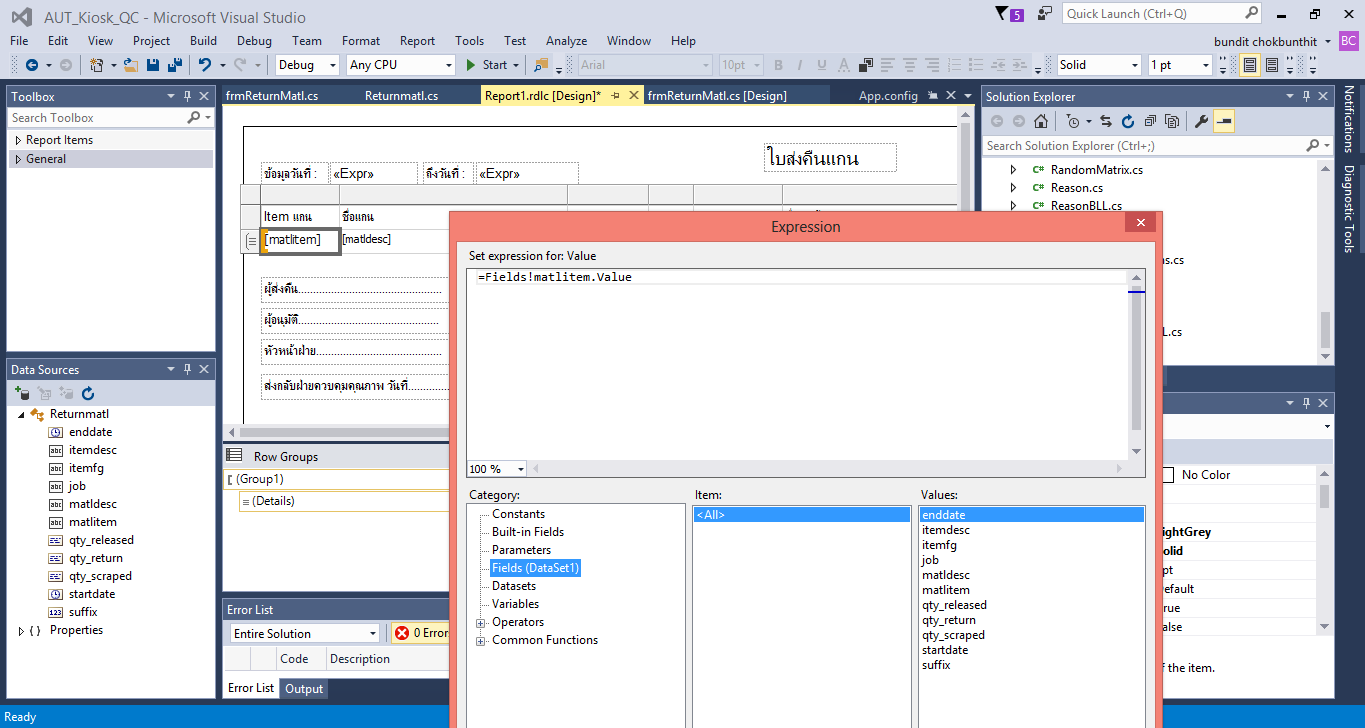Open the Report menu

pos(417,41)
